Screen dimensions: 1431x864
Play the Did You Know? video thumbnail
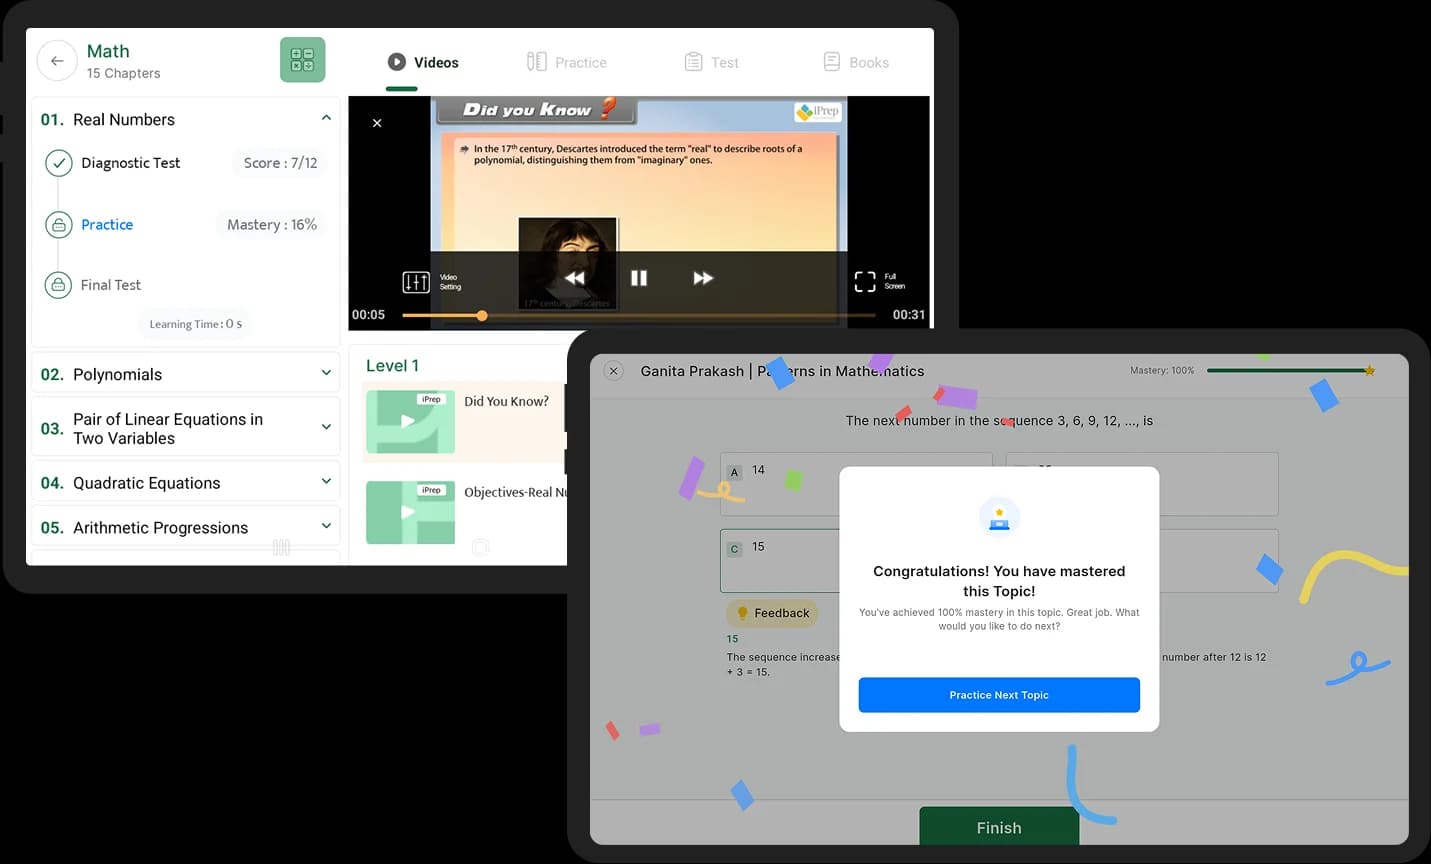410,422
